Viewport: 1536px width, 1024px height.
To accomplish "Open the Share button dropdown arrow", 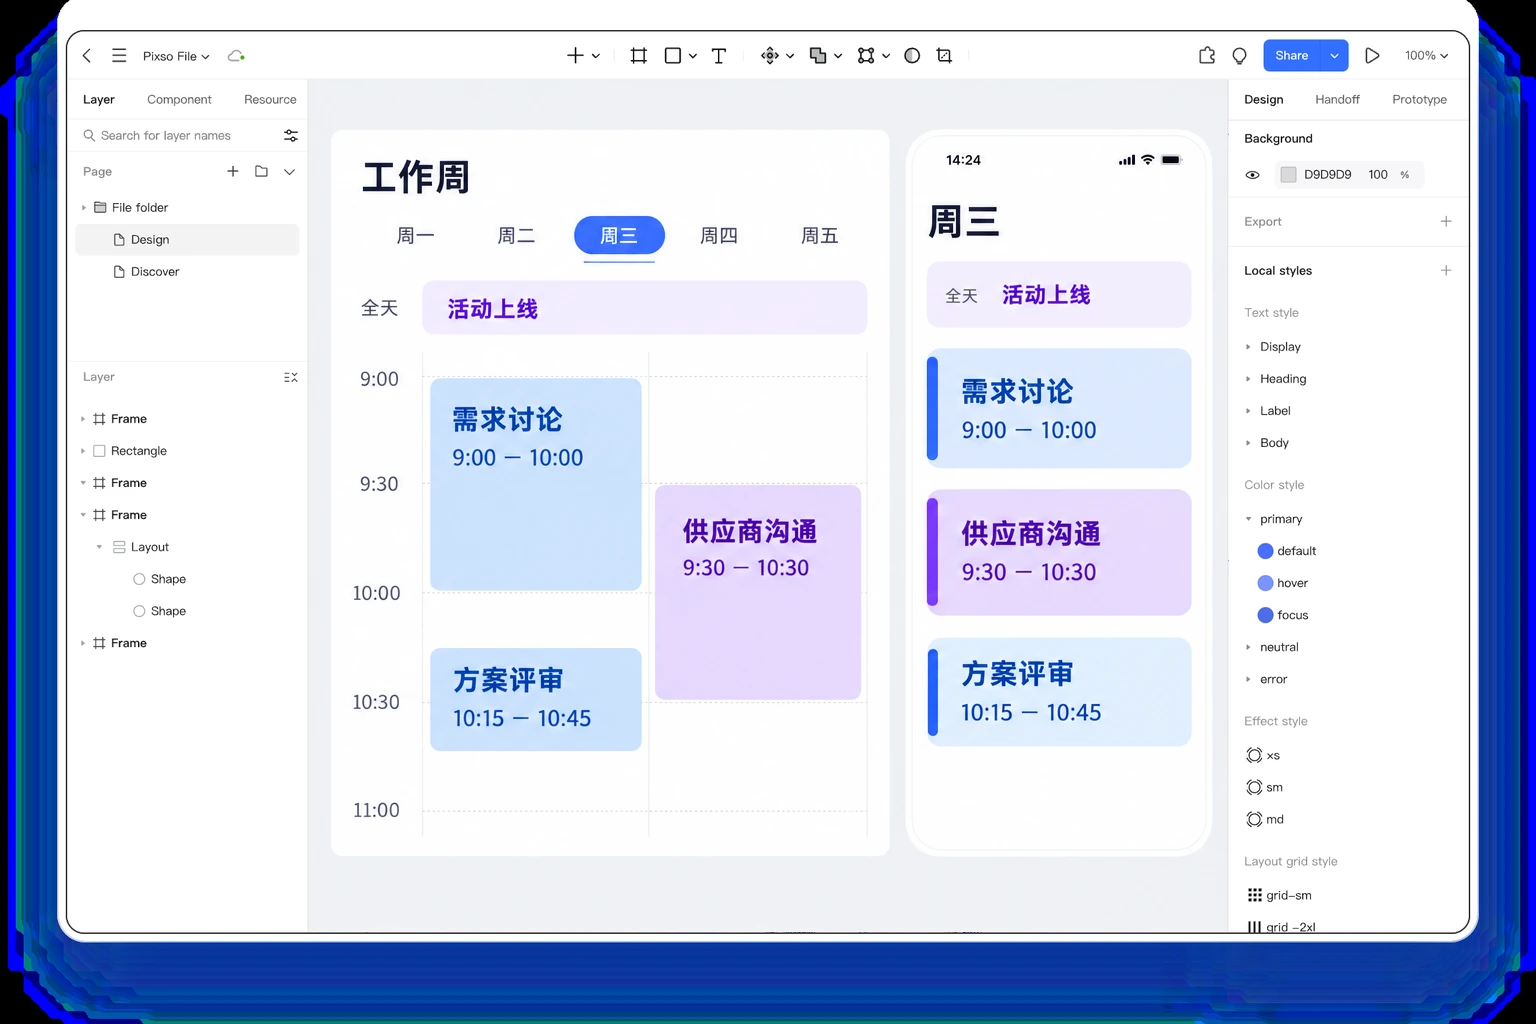I will 1334,56.
